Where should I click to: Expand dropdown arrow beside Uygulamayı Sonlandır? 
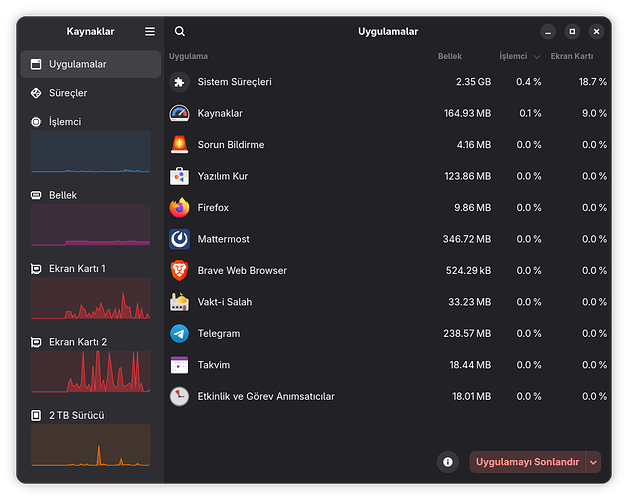pos(594,462)
